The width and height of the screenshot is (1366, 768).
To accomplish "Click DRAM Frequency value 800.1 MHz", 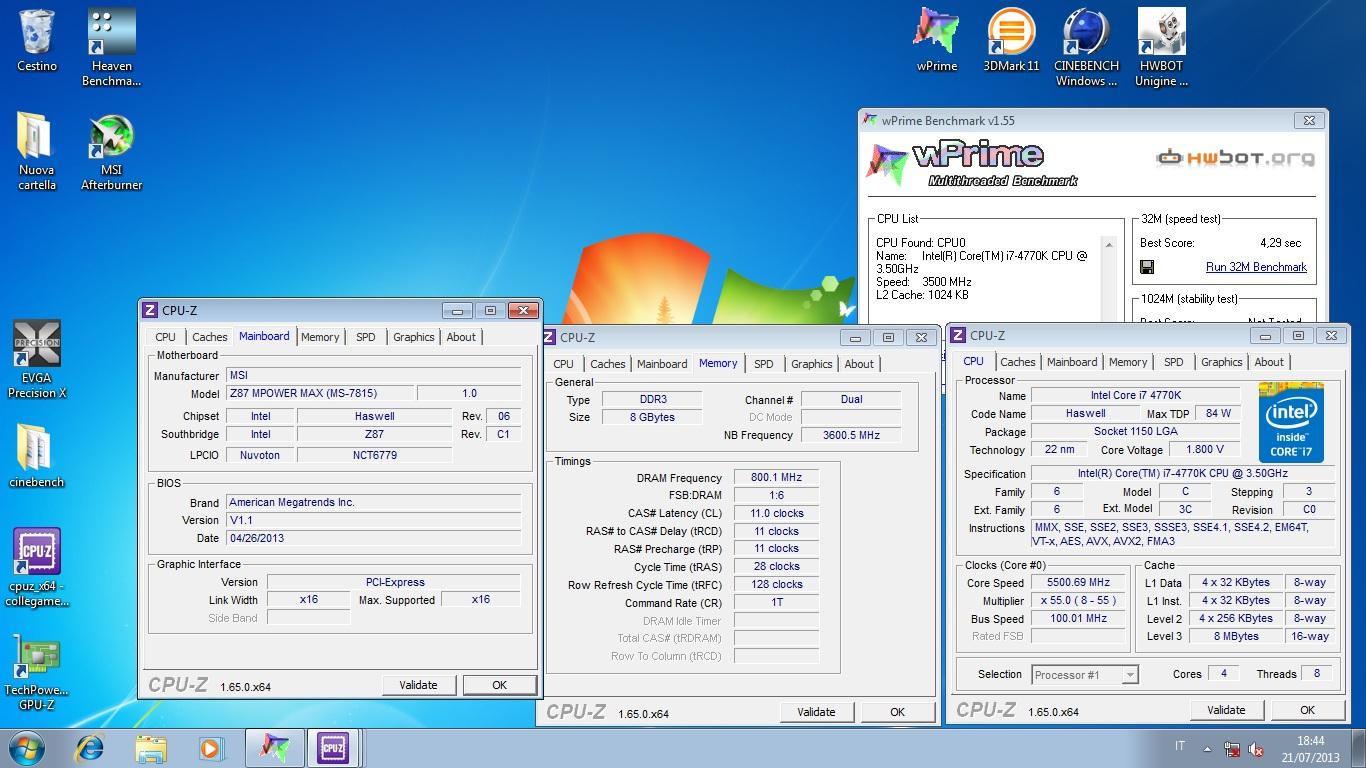I will tap(776, 478).
